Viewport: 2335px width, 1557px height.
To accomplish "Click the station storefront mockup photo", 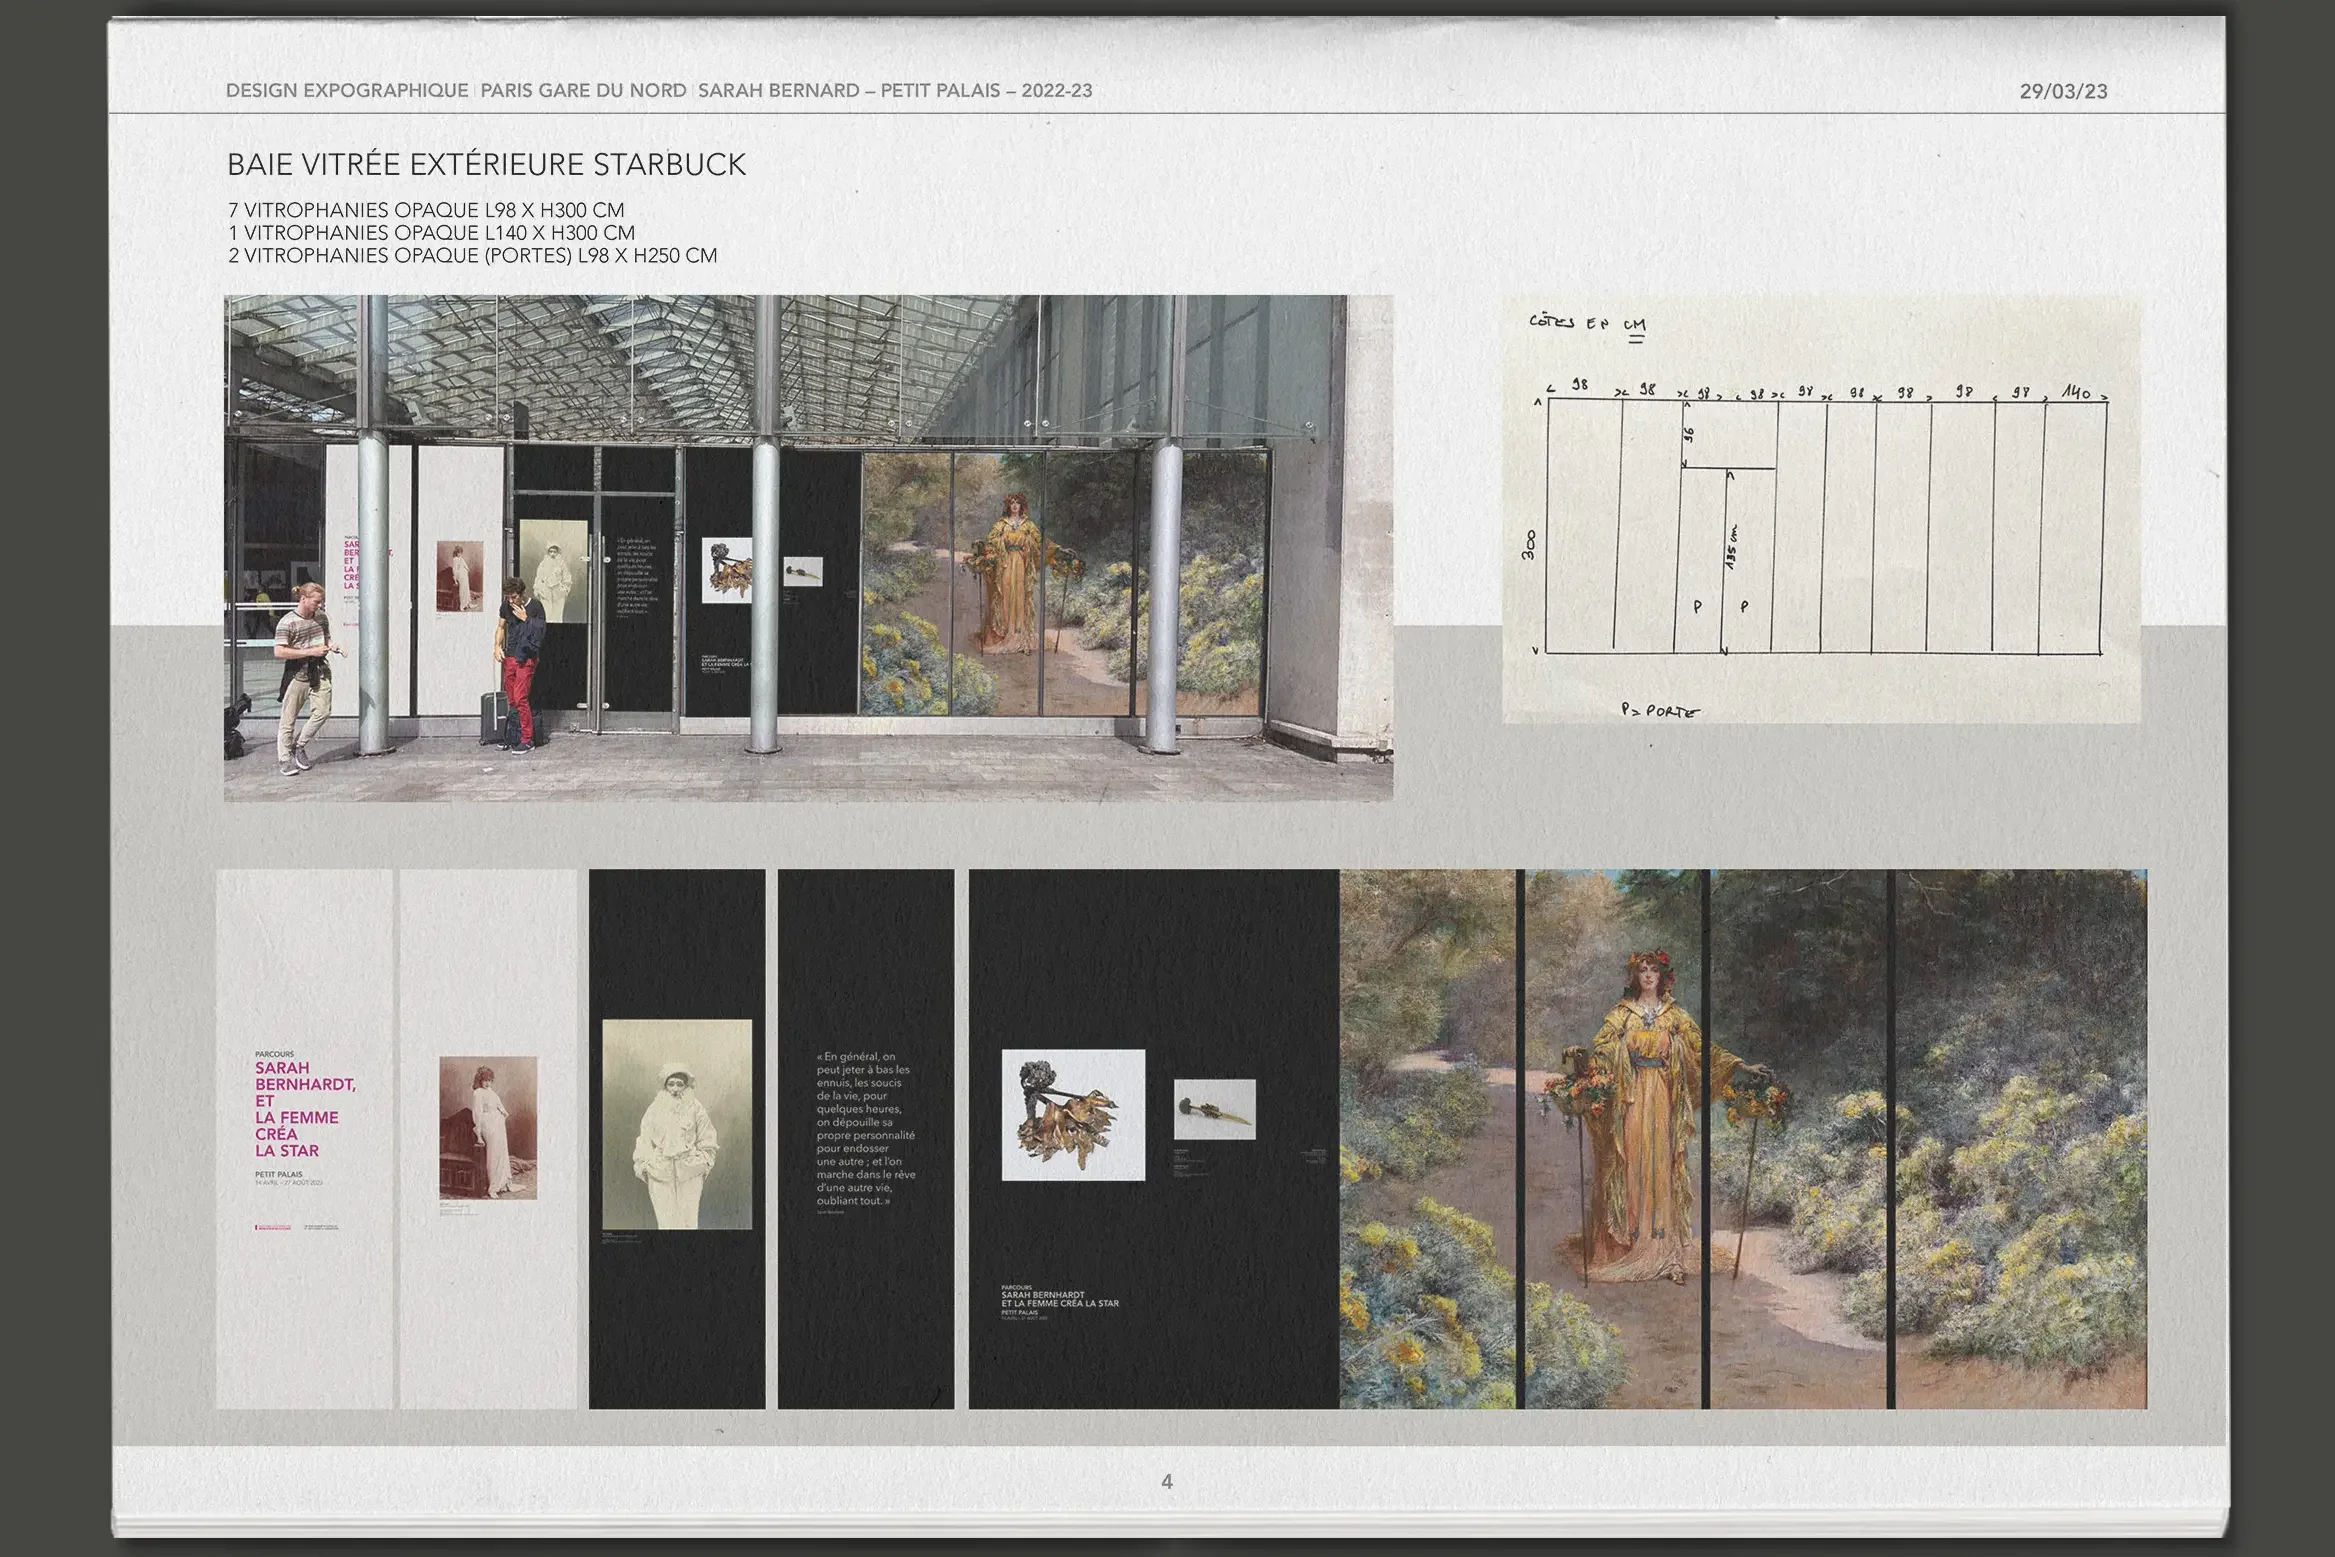I will pos(808,548).
